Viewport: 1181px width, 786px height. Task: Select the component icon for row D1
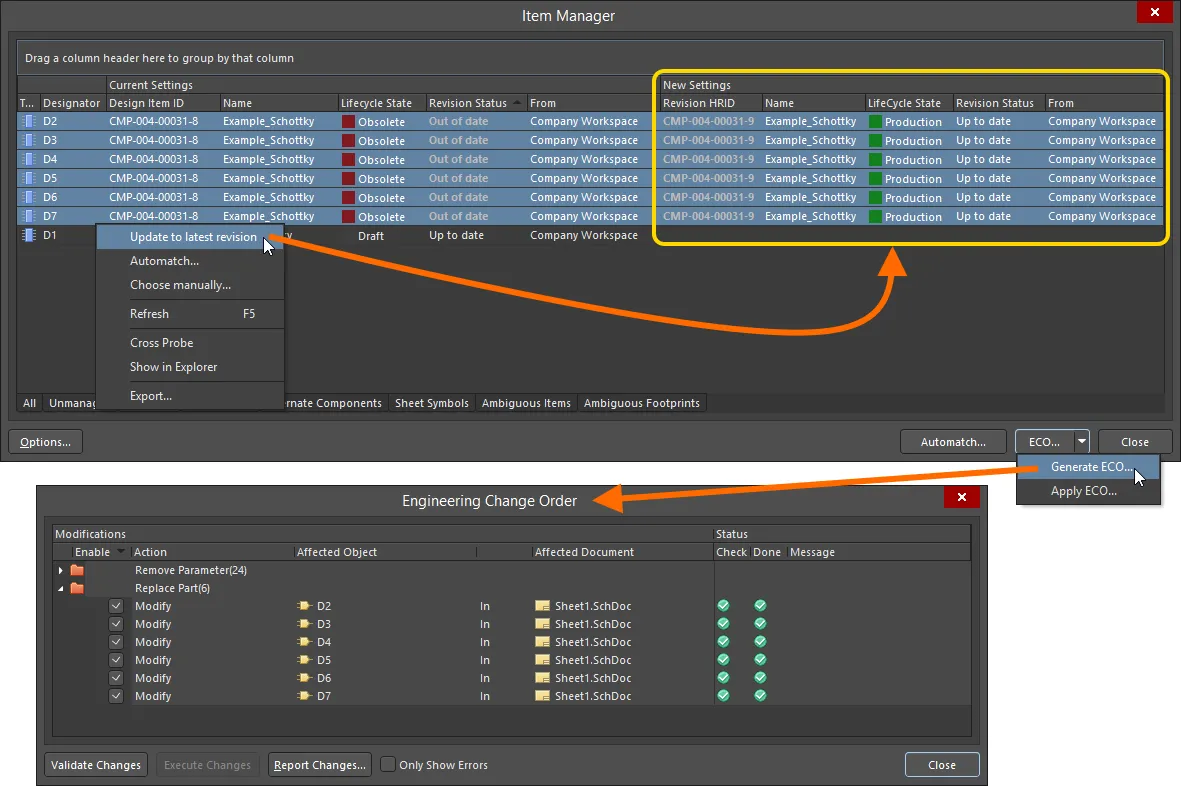[29, 235]
